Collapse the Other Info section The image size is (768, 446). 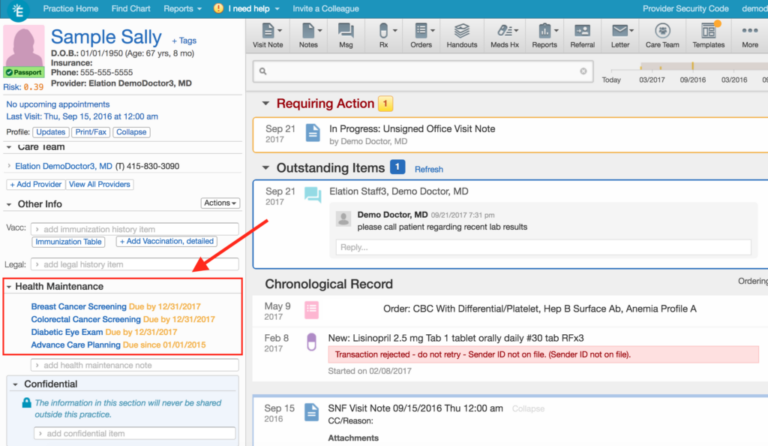tap(9, 204)
